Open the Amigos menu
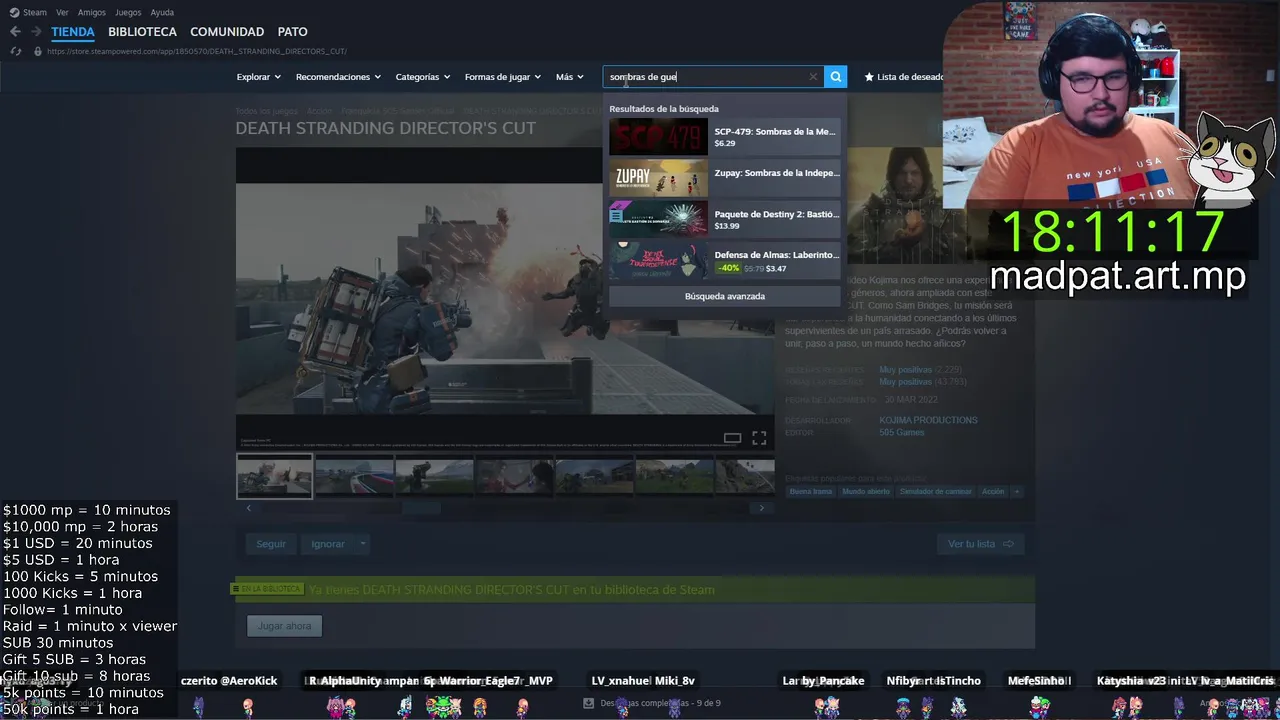This screenshot has width=1280, height=720. pos(92,12)
